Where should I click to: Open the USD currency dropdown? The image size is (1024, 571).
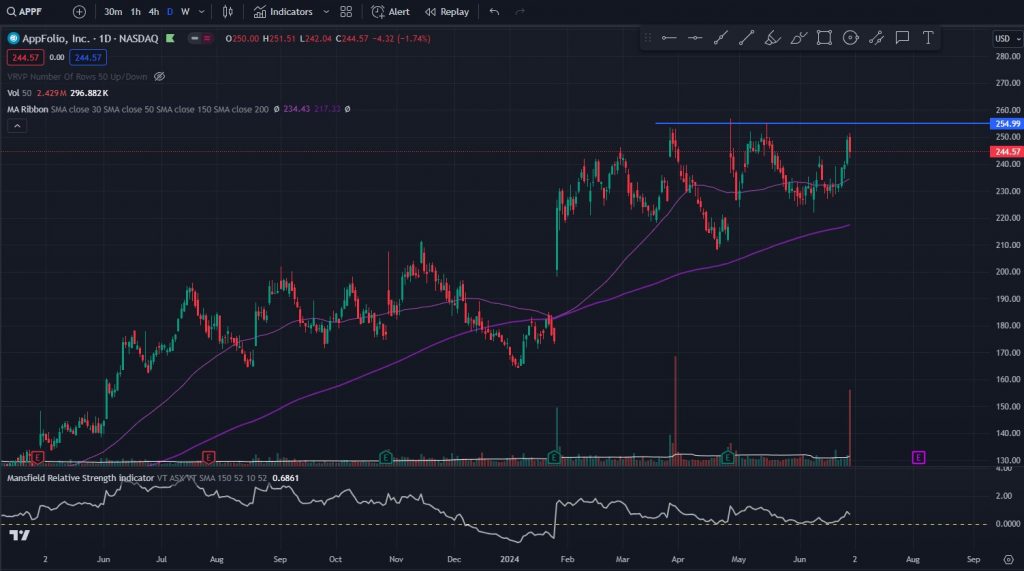tap(1003, 39)
